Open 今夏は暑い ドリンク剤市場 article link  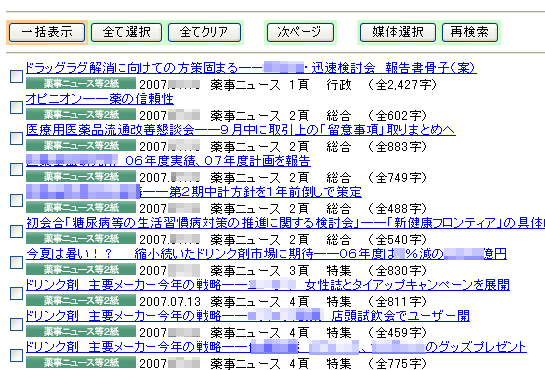click(x=266, y=254)
